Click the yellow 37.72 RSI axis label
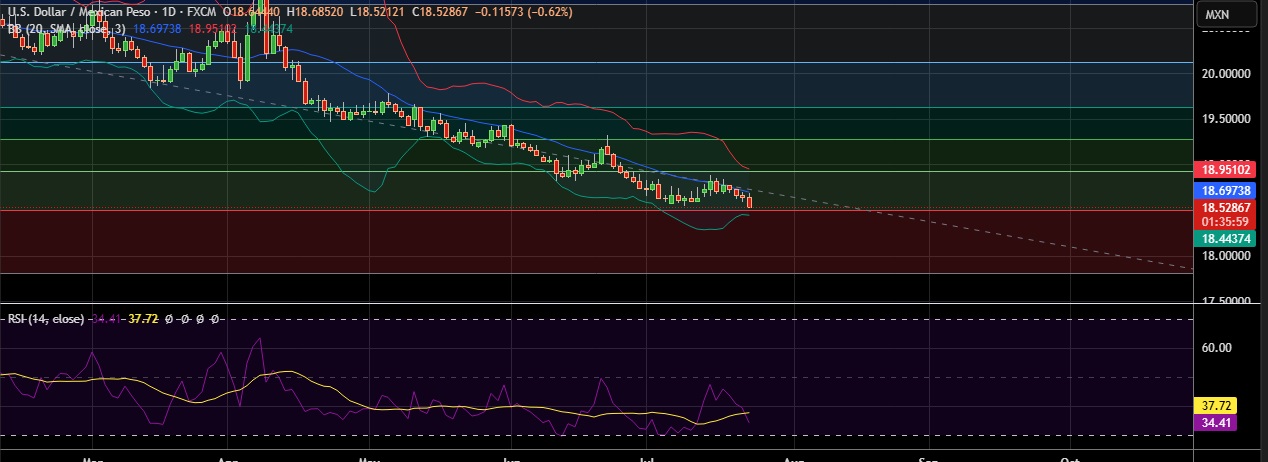 (1217, 406)
